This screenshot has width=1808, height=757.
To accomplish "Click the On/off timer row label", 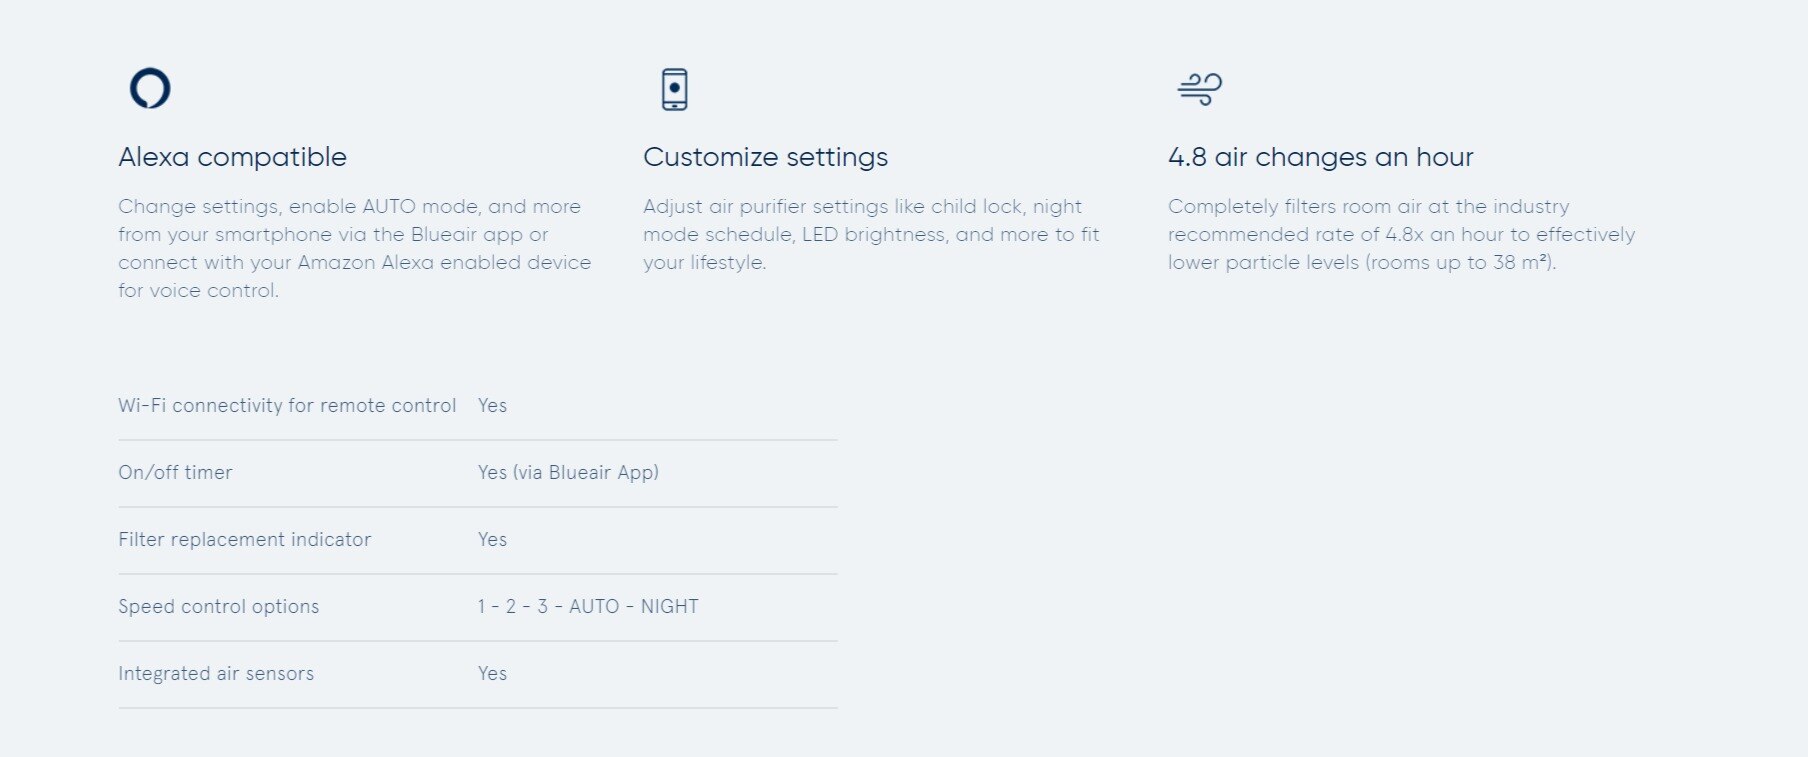I will (175, 472).
